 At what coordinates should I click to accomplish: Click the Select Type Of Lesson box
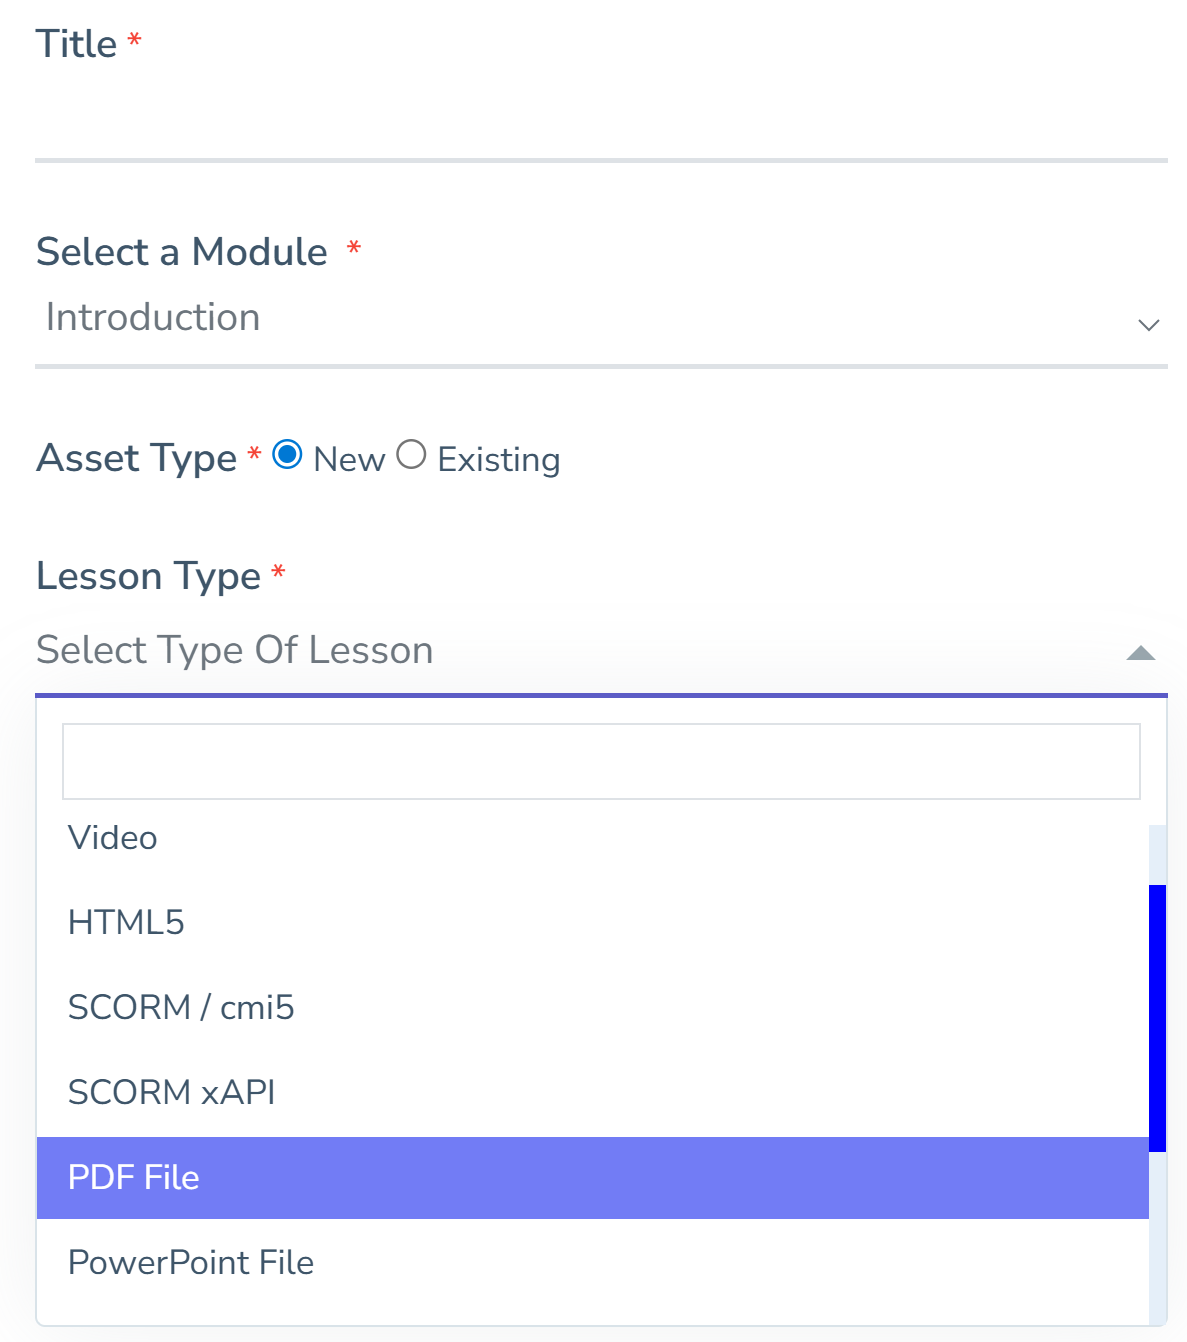(580, 651)
